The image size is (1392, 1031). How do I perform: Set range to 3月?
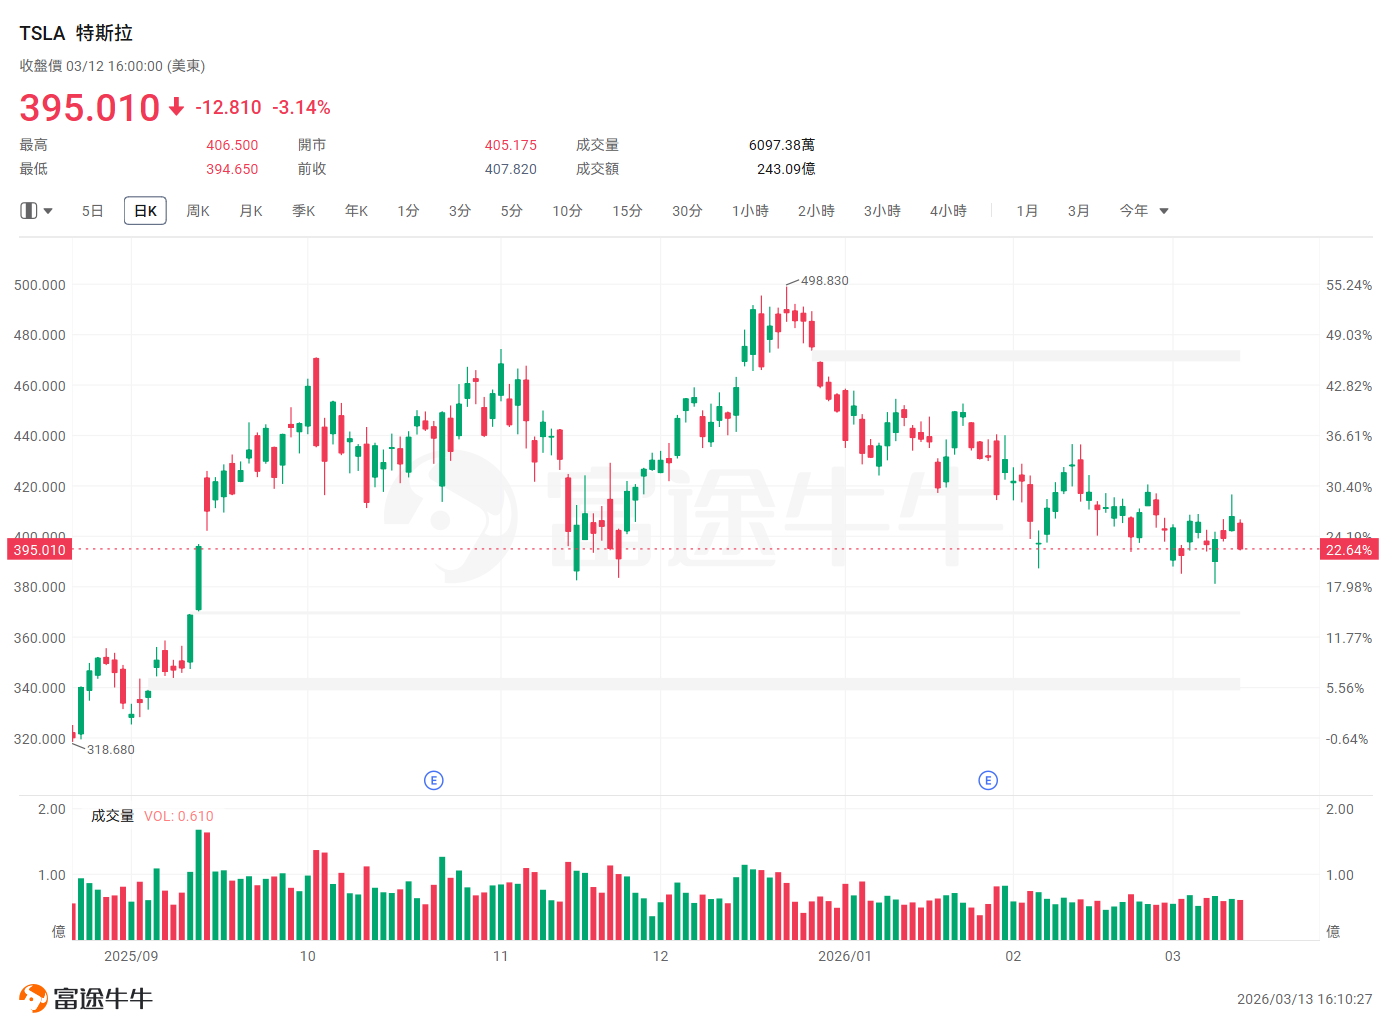[1078, 211]
